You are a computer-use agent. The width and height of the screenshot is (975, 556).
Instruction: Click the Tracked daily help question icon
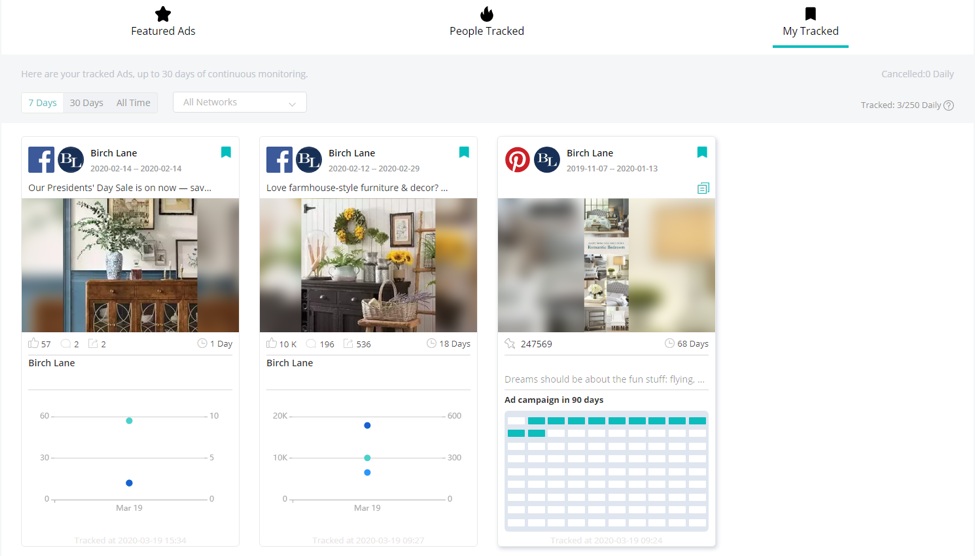(949, 106)
